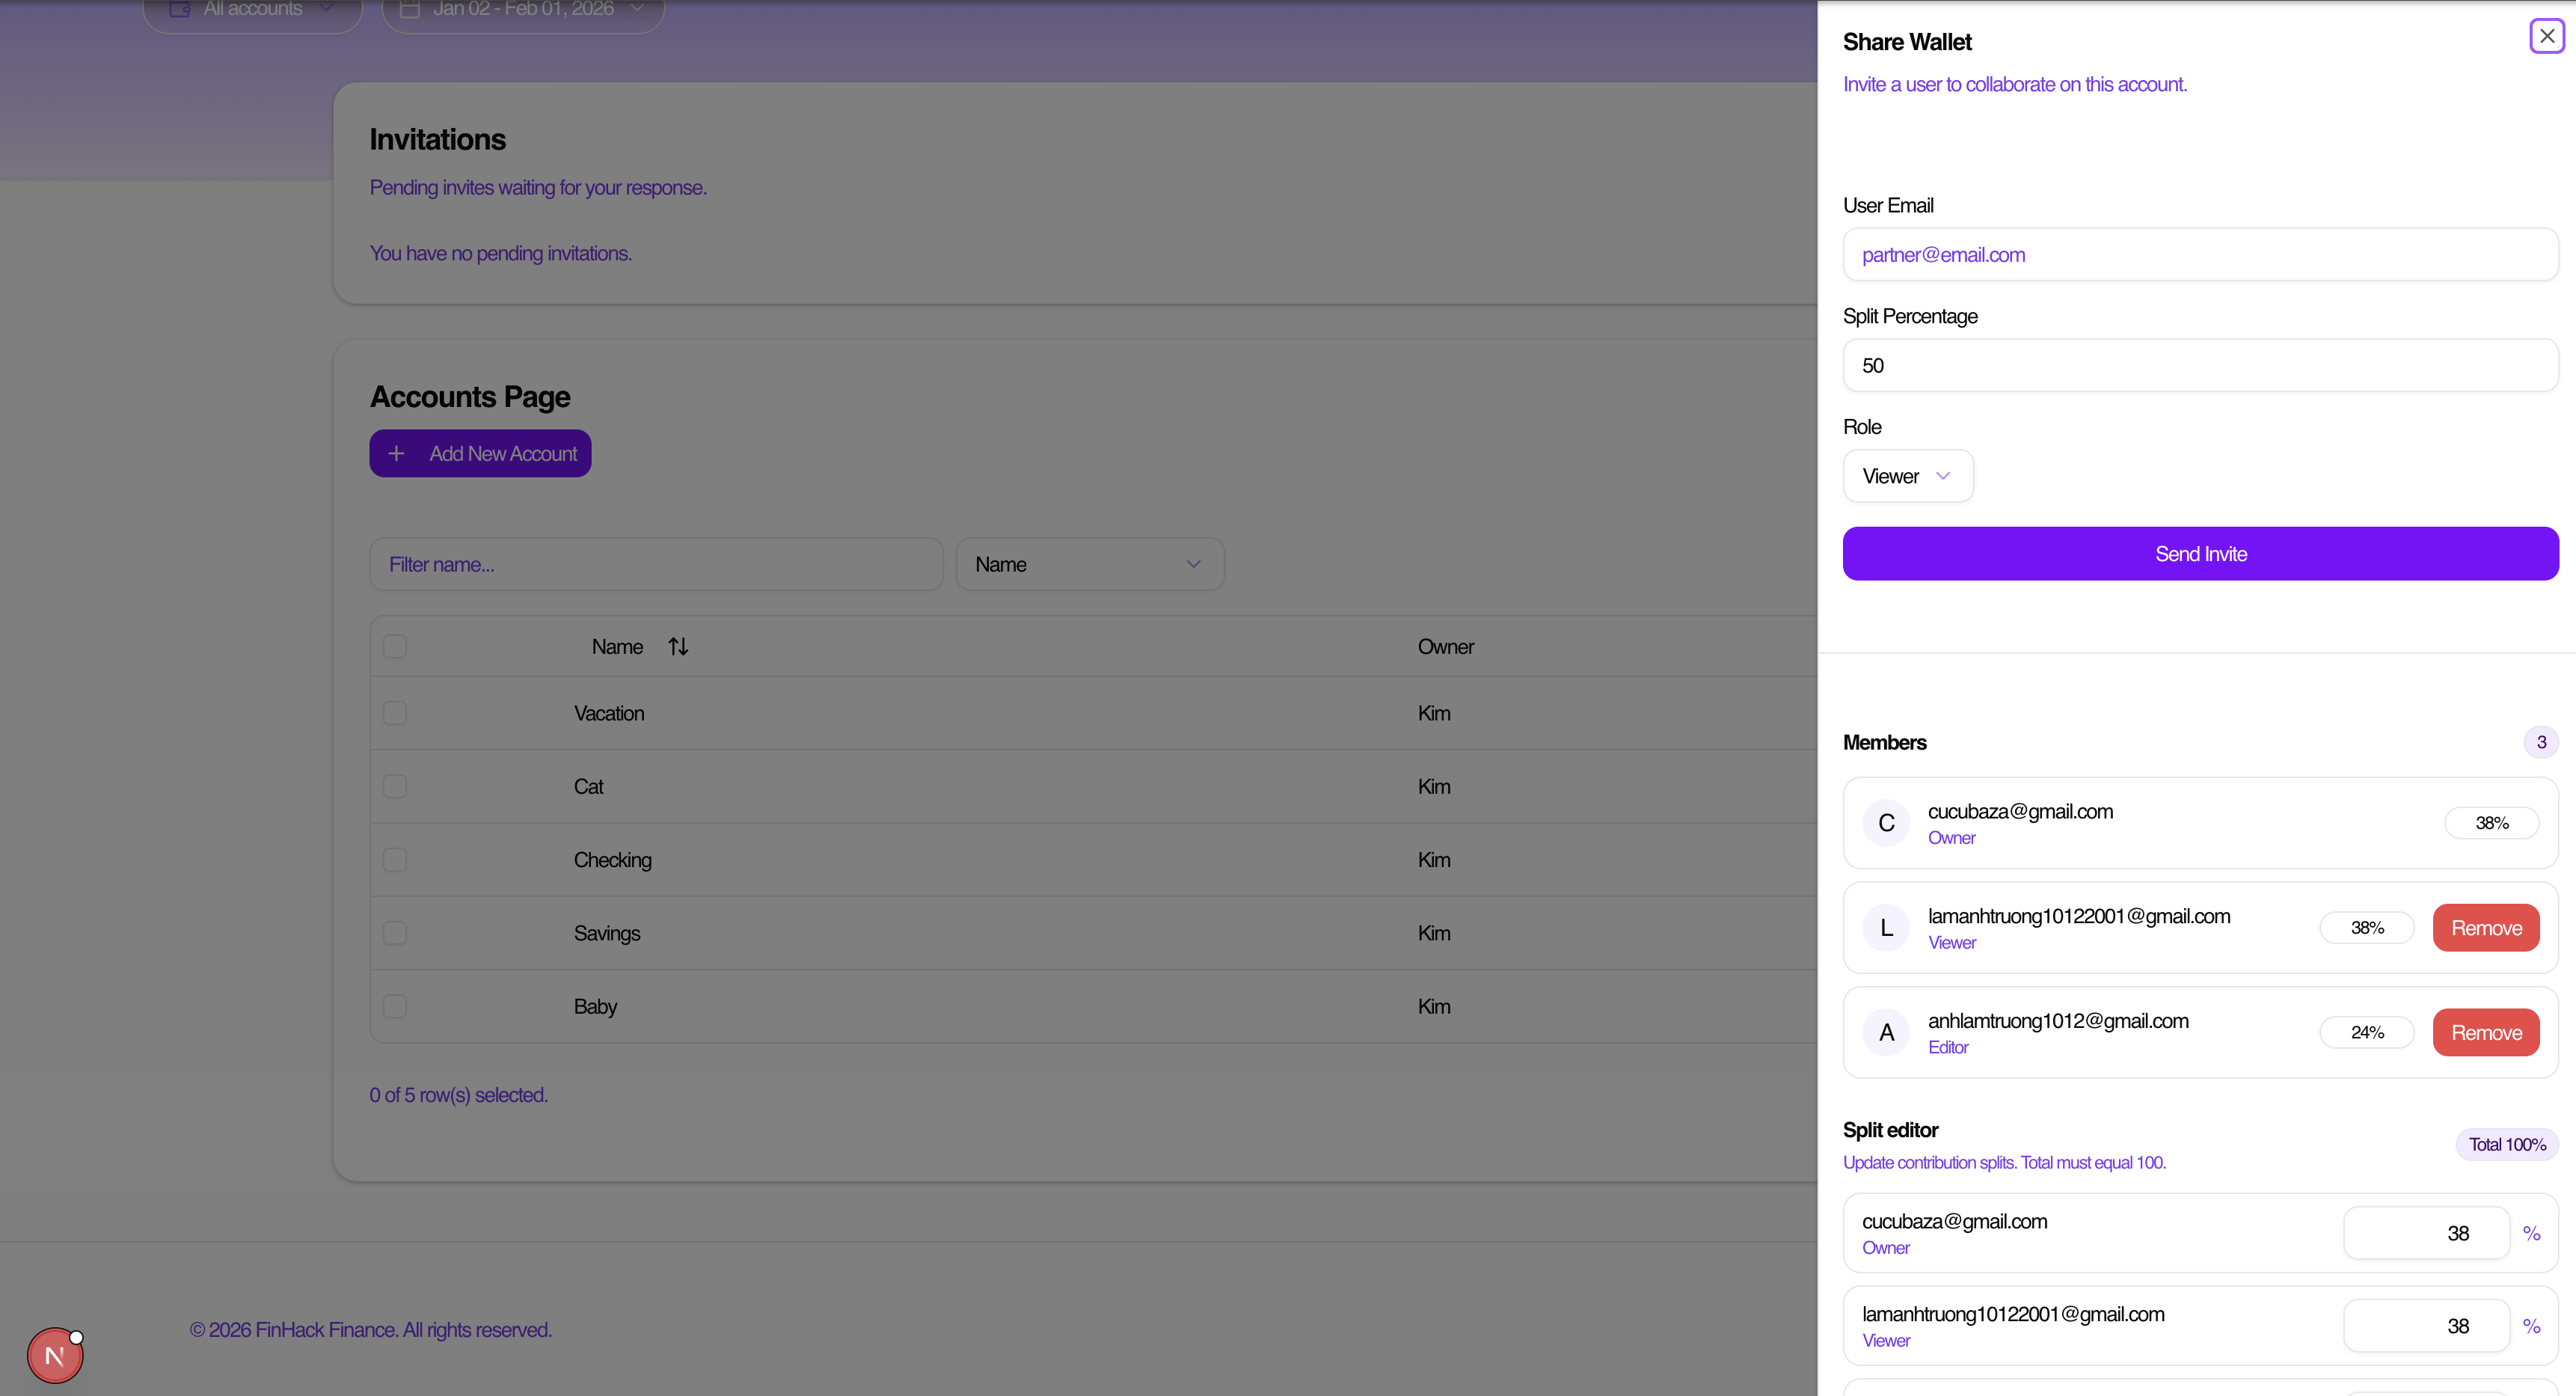Click the red N avatar badge
2576x1396 pixels.
coord(54,1356)
